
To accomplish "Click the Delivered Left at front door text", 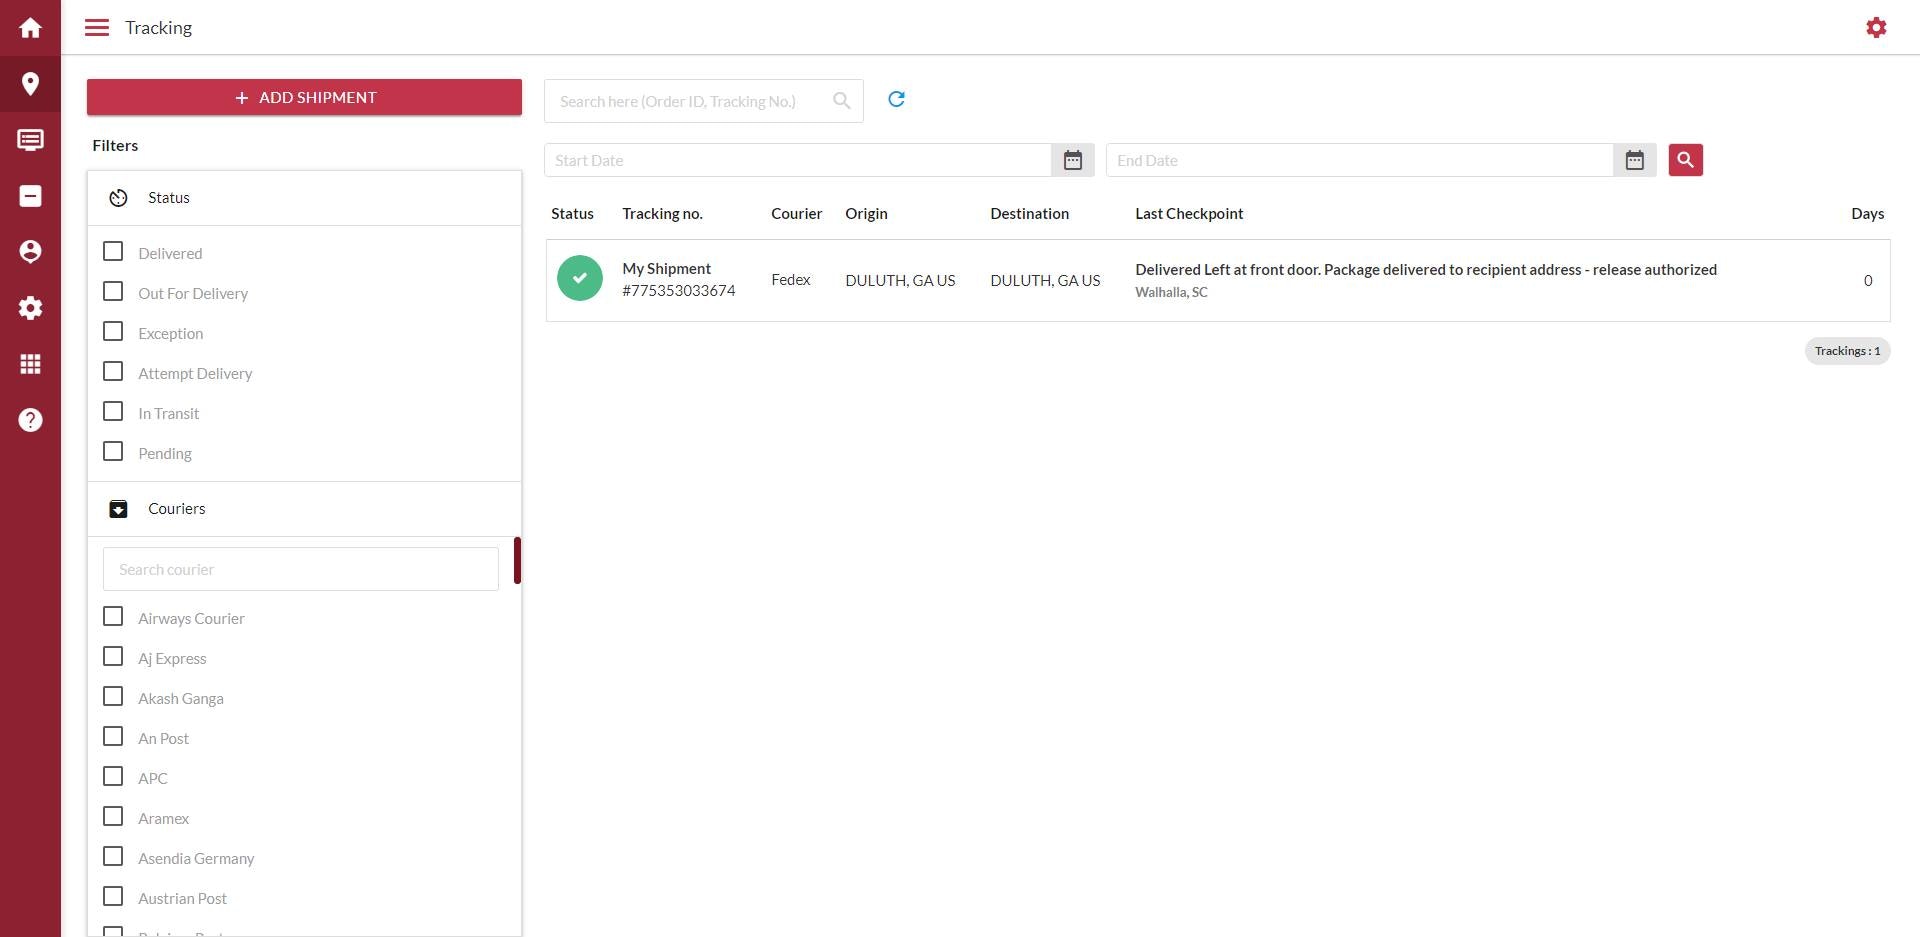I will (x=1426, y=270).
